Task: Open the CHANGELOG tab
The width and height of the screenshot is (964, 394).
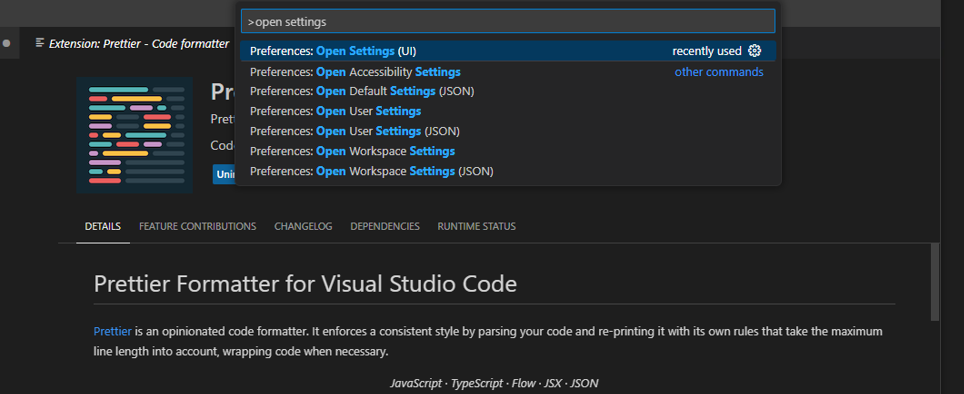Action: 303,226
